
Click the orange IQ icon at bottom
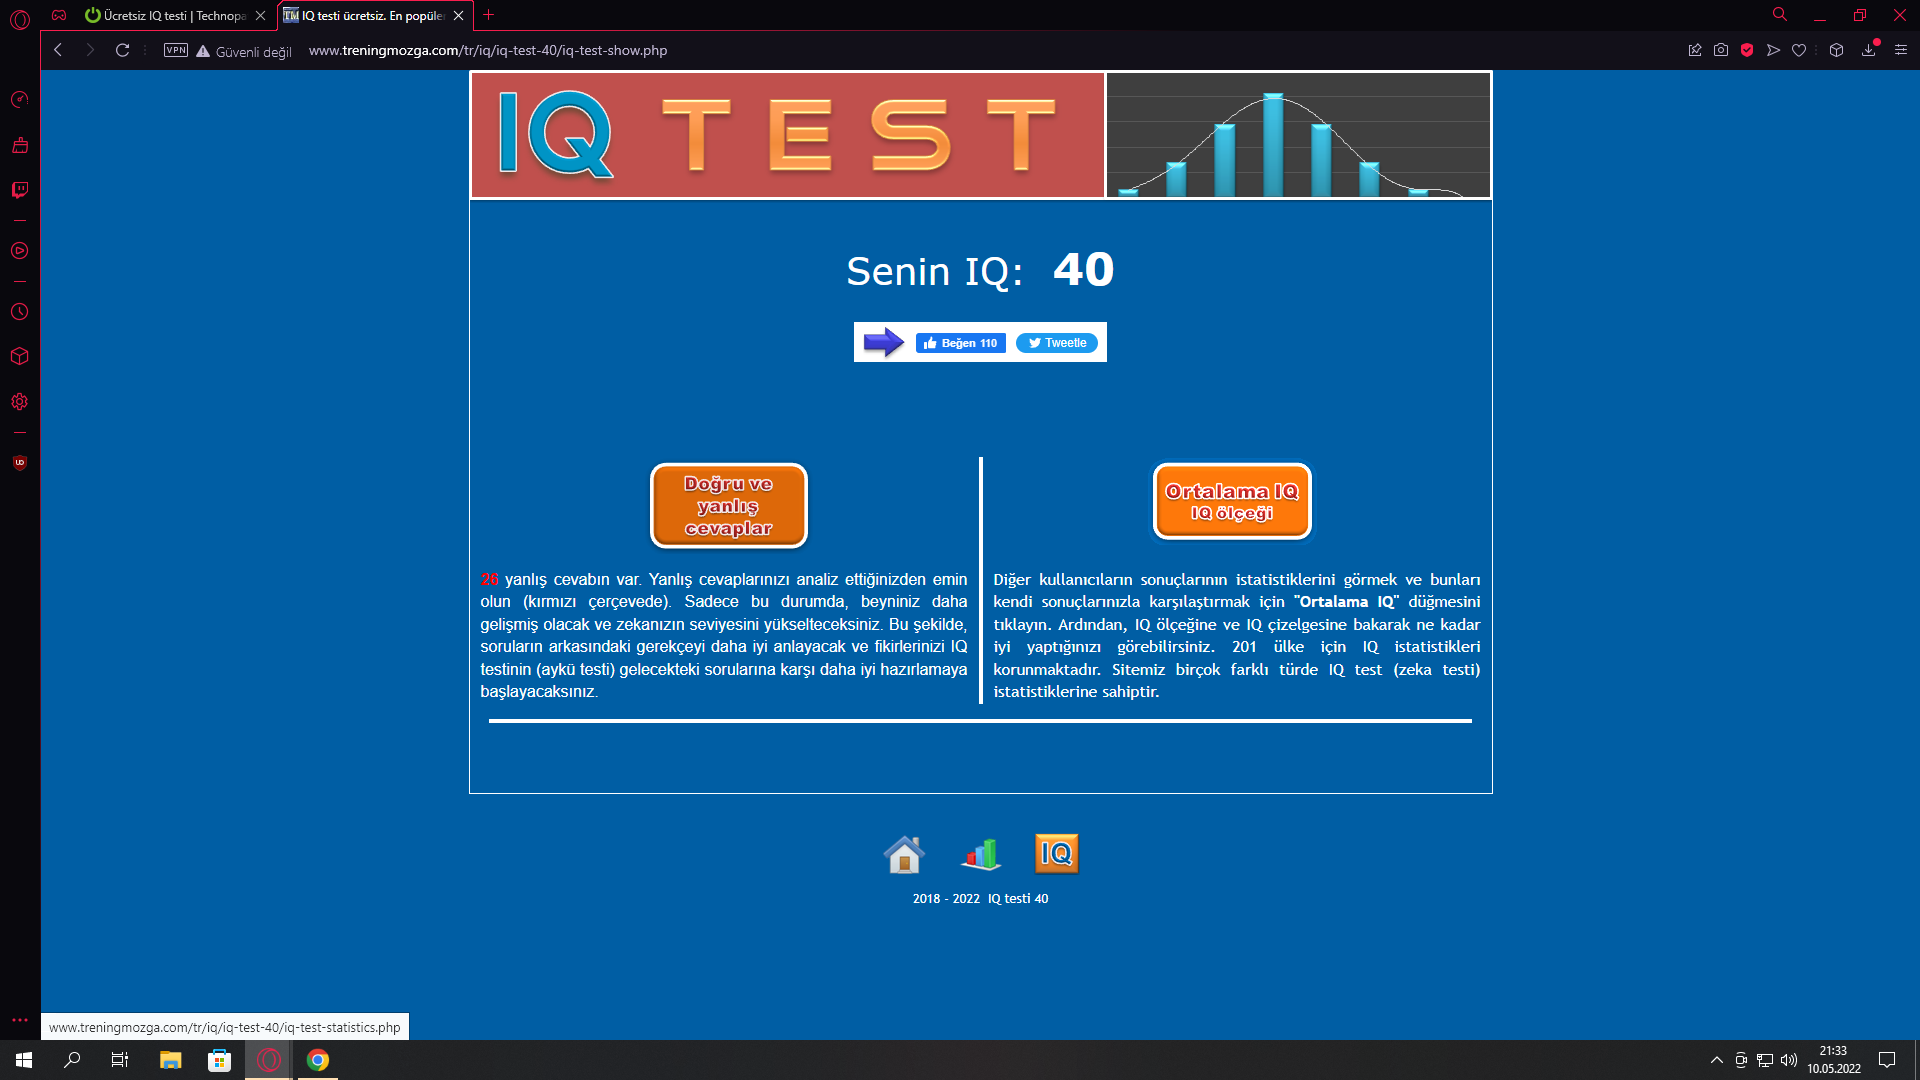(x=1056, y=854)
